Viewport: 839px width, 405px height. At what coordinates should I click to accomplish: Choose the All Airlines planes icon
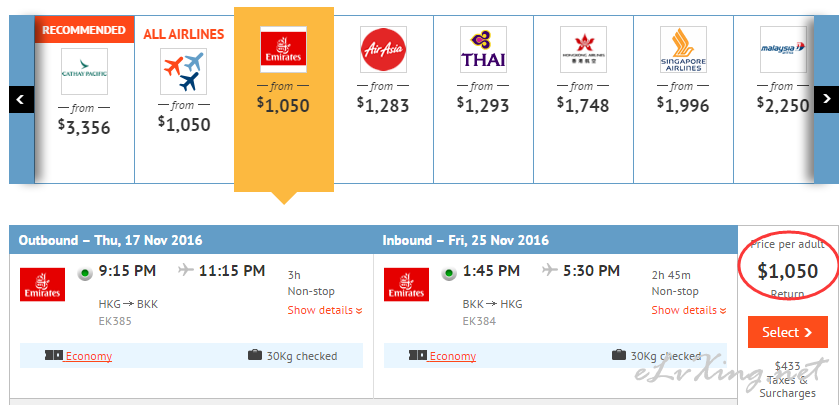184,71
